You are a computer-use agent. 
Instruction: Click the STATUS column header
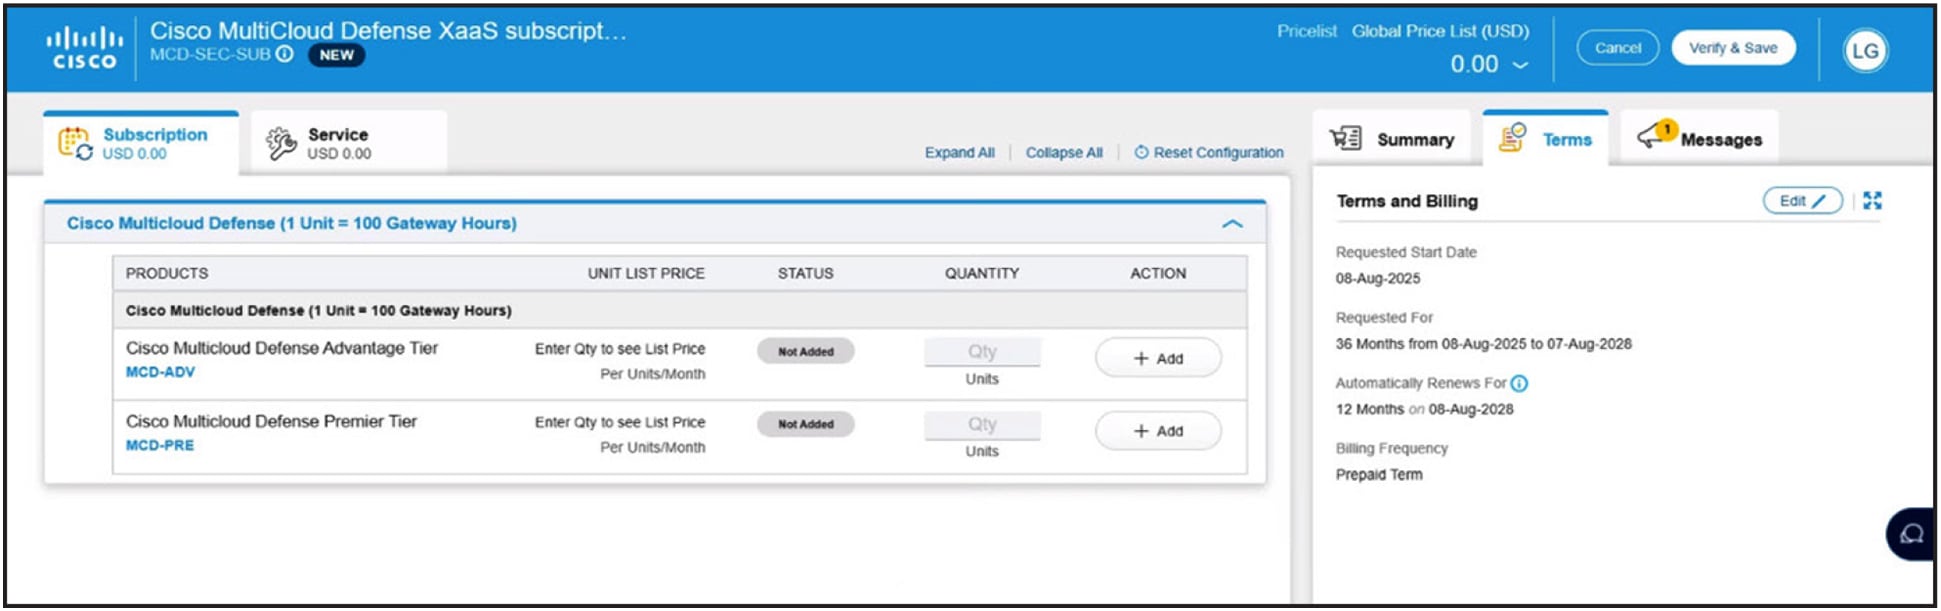click(x=805, y=274)
